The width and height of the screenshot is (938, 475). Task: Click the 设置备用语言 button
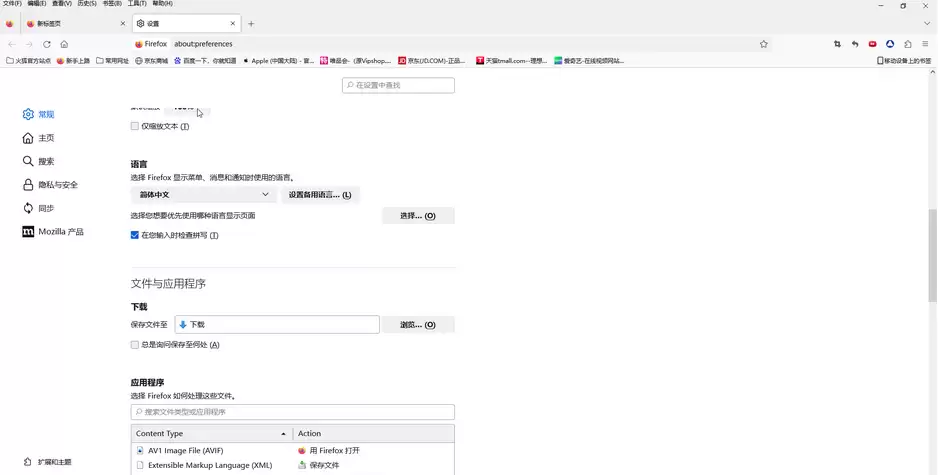320,195
